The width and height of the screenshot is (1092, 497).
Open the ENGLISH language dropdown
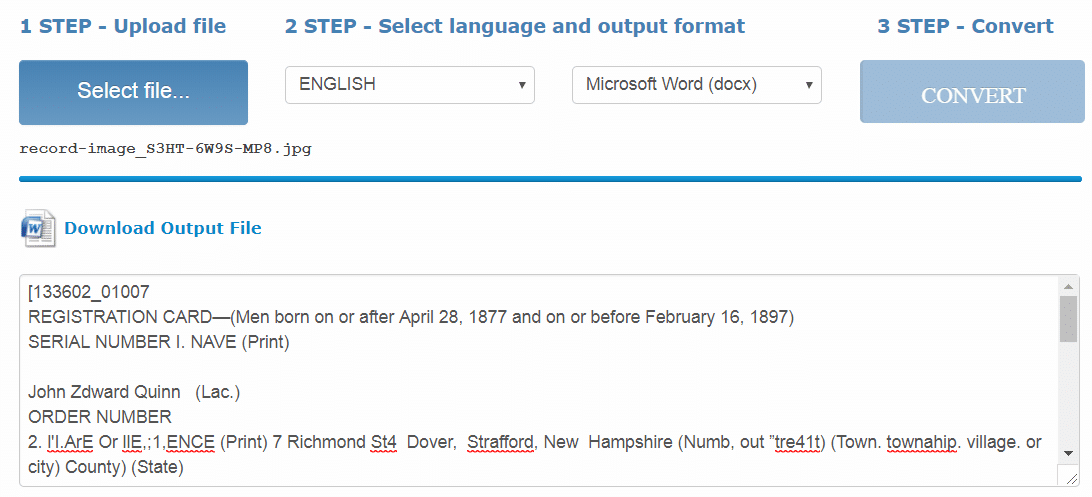click(x=410, y=85)
